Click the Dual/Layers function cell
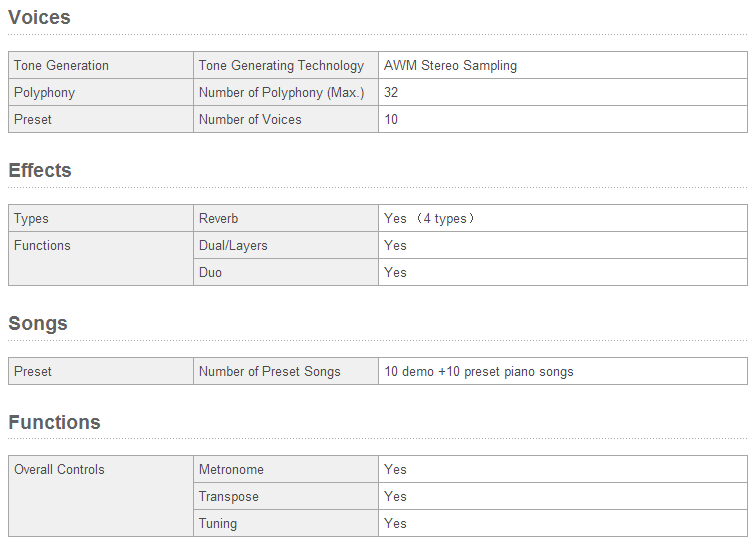 point(233,246)
